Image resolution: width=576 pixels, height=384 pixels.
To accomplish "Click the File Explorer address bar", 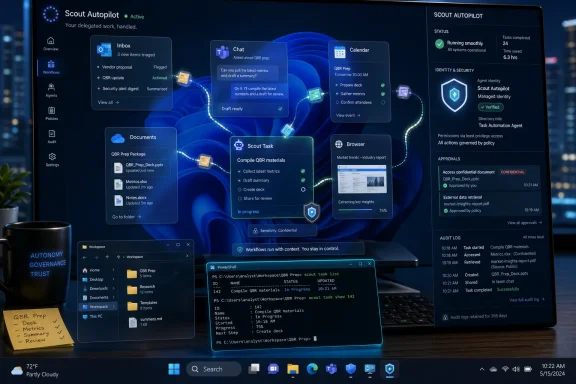I will [x=152, y=257].
